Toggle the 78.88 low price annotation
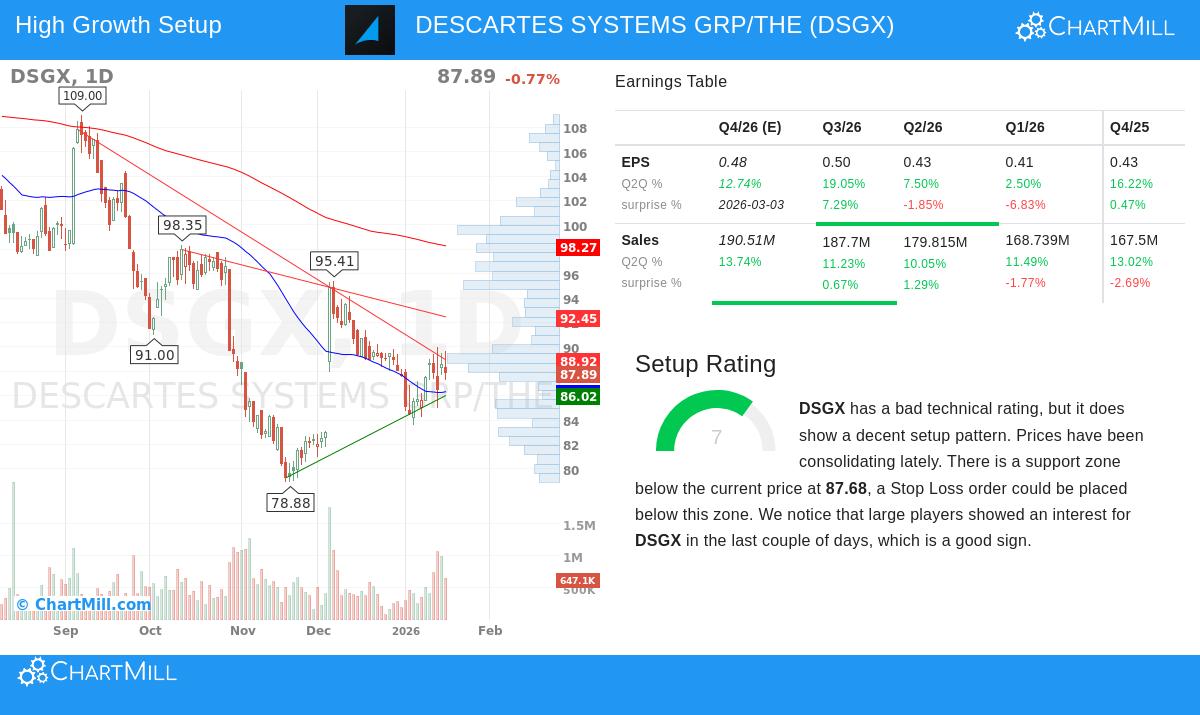 pos(291,503)
